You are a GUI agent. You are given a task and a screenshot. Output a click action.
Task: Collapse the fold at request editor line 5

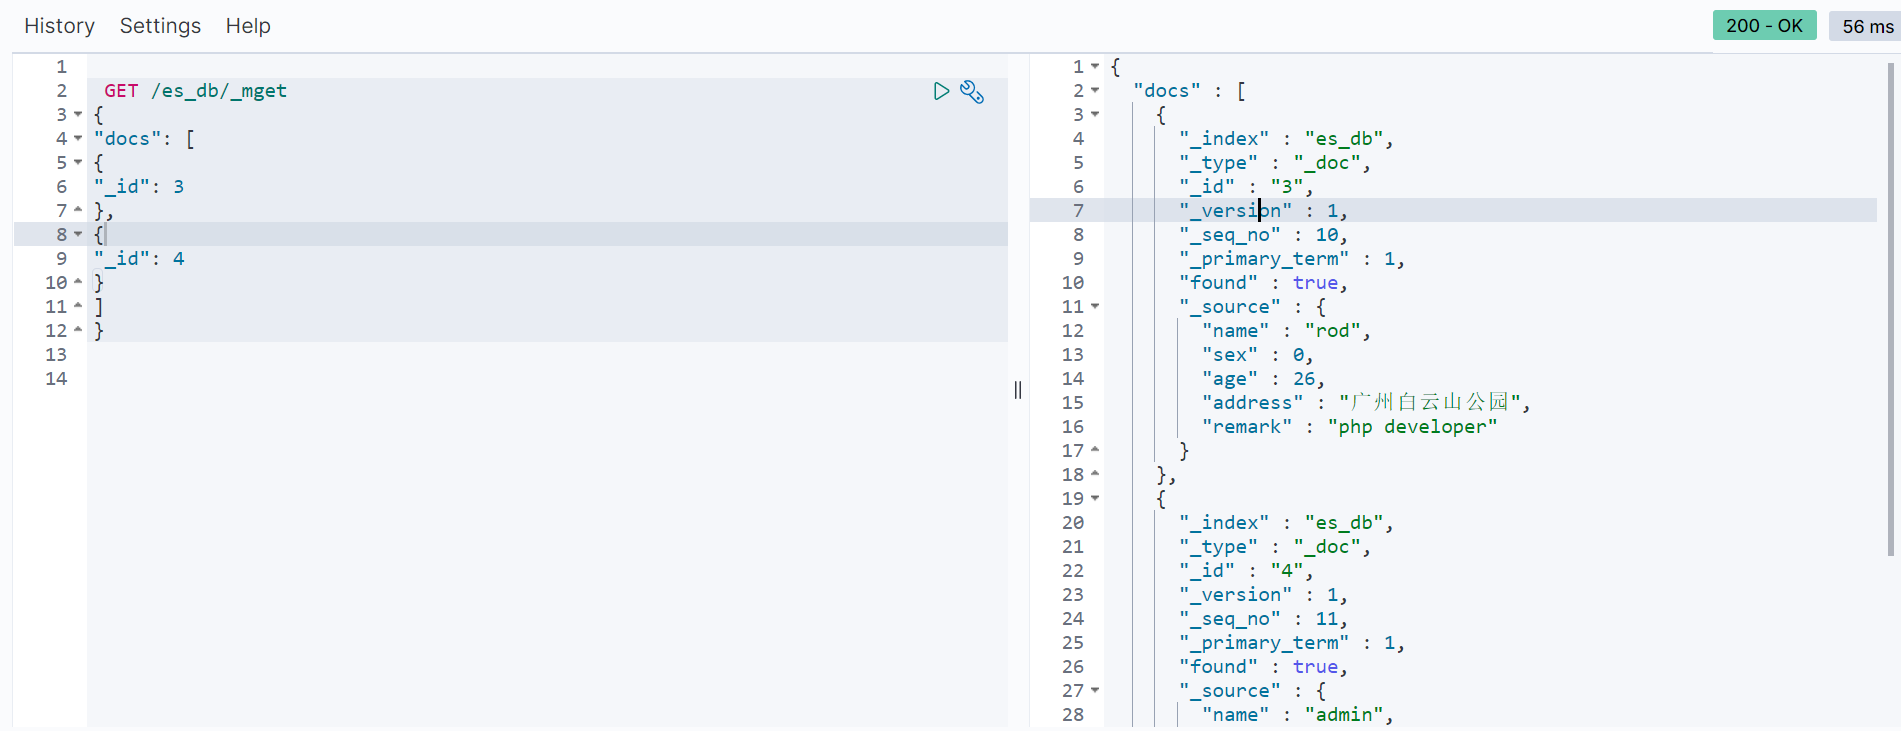(x=78, y=163)
